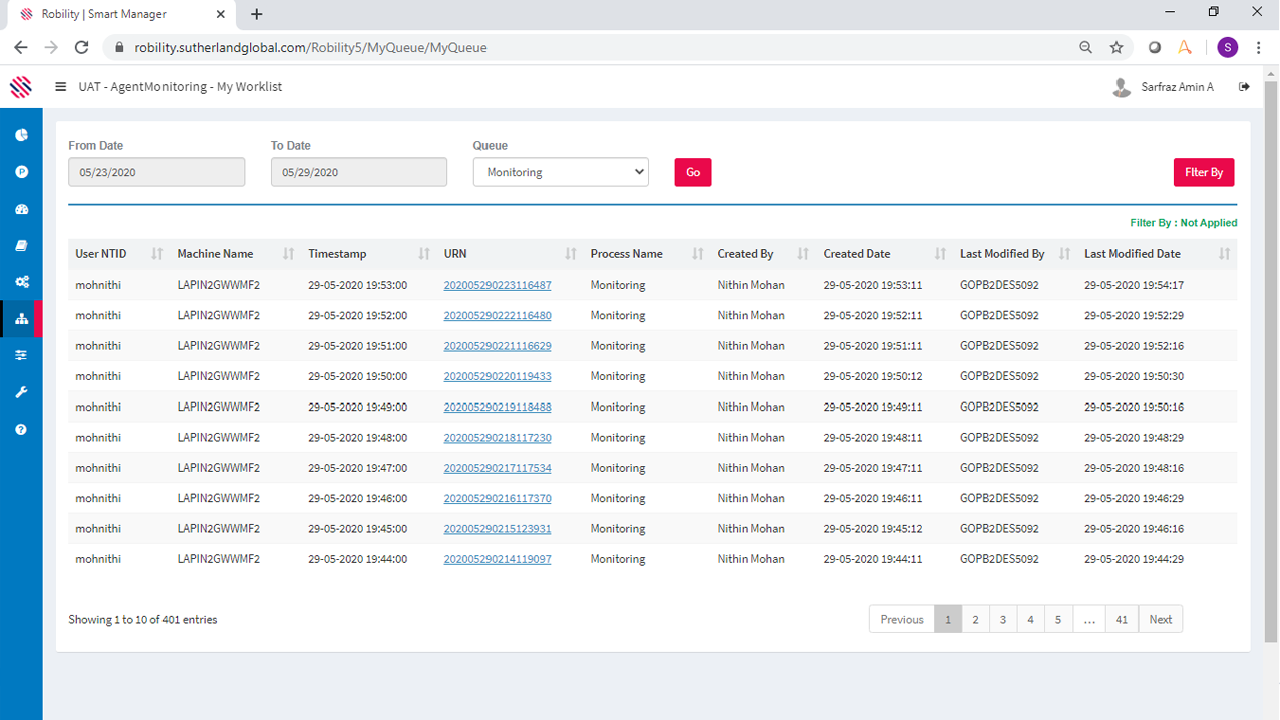
Task: Open URN 202005290219118488
Action: point(497,407)
